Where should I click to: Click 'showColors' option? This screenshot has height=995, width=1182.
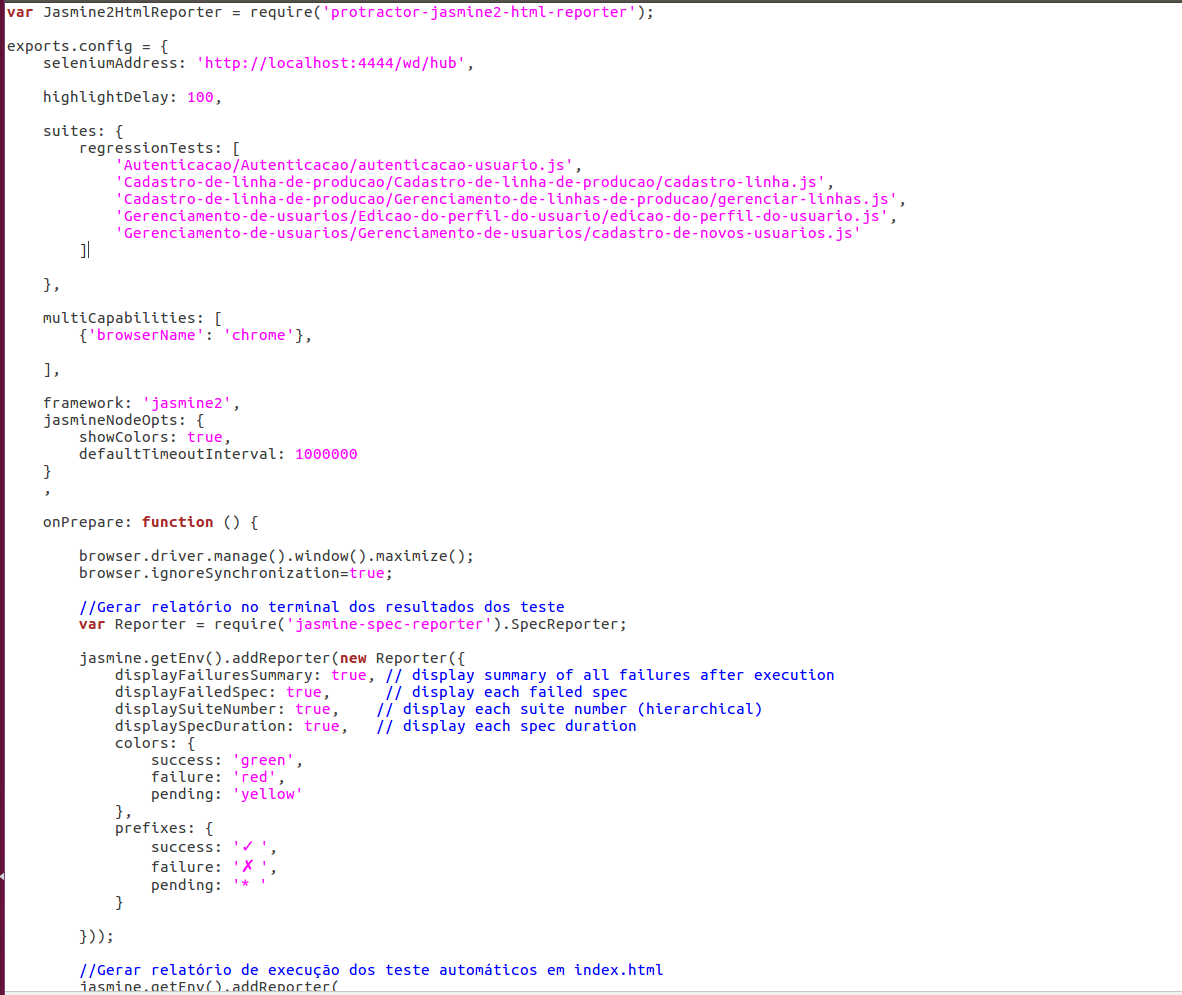pos(124,437)
